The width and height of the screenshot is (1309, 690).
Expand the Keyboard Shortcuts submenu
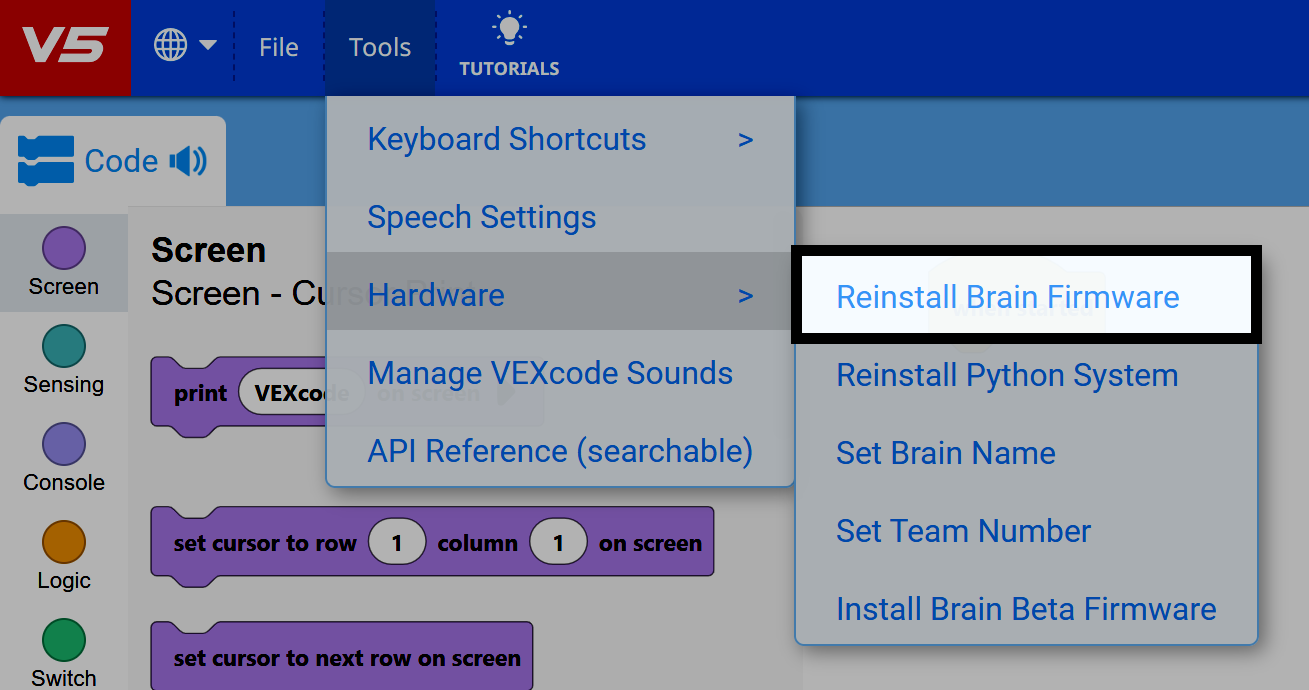click(x=745, y=140)
